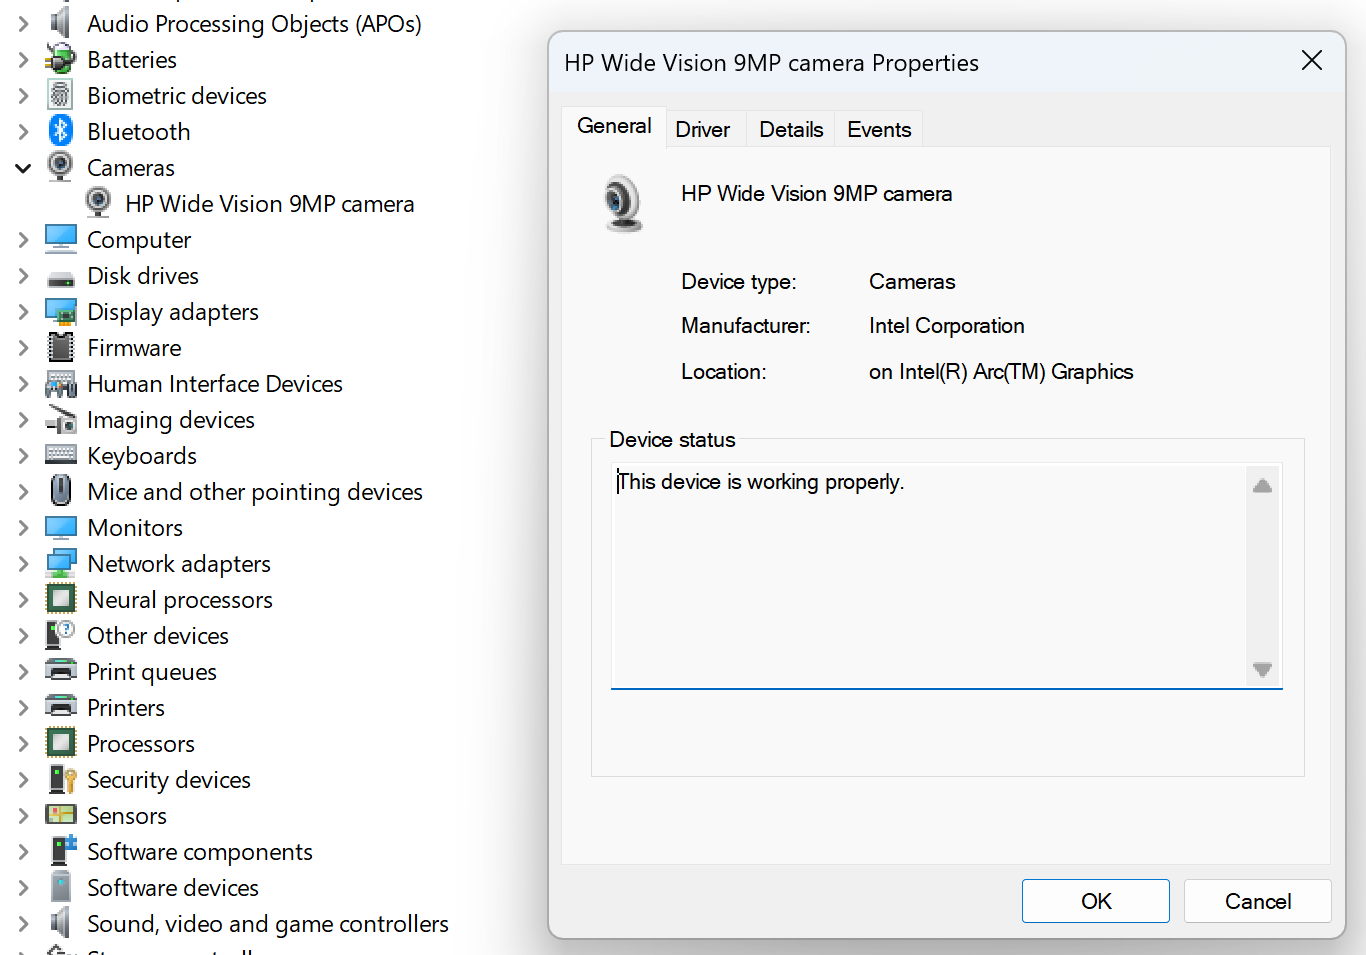Click the Bluetooth category icon

coord(61,131)
